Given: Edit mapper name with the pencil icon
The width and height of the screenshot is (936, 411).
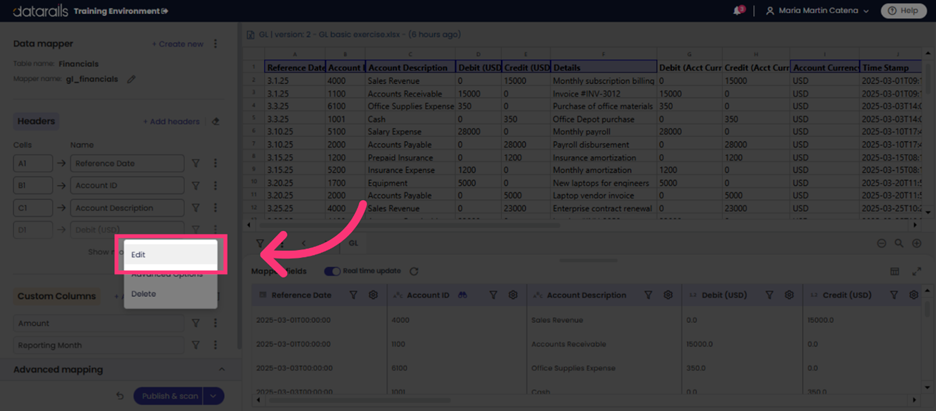Looking at the screenshot, I should pyautogui.click(x=131, y=79).
